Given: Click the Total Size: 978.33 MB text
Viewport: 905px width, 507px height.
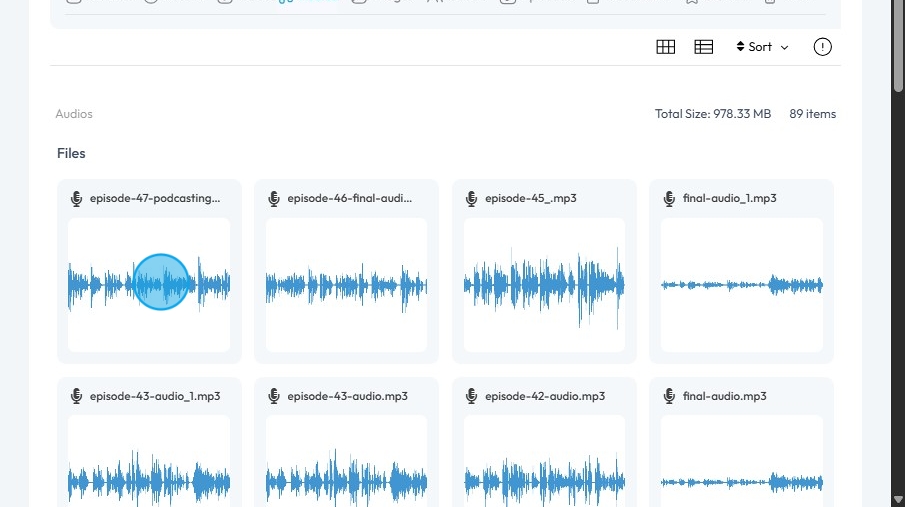Looking at the screenshot, I should point(713,114).
